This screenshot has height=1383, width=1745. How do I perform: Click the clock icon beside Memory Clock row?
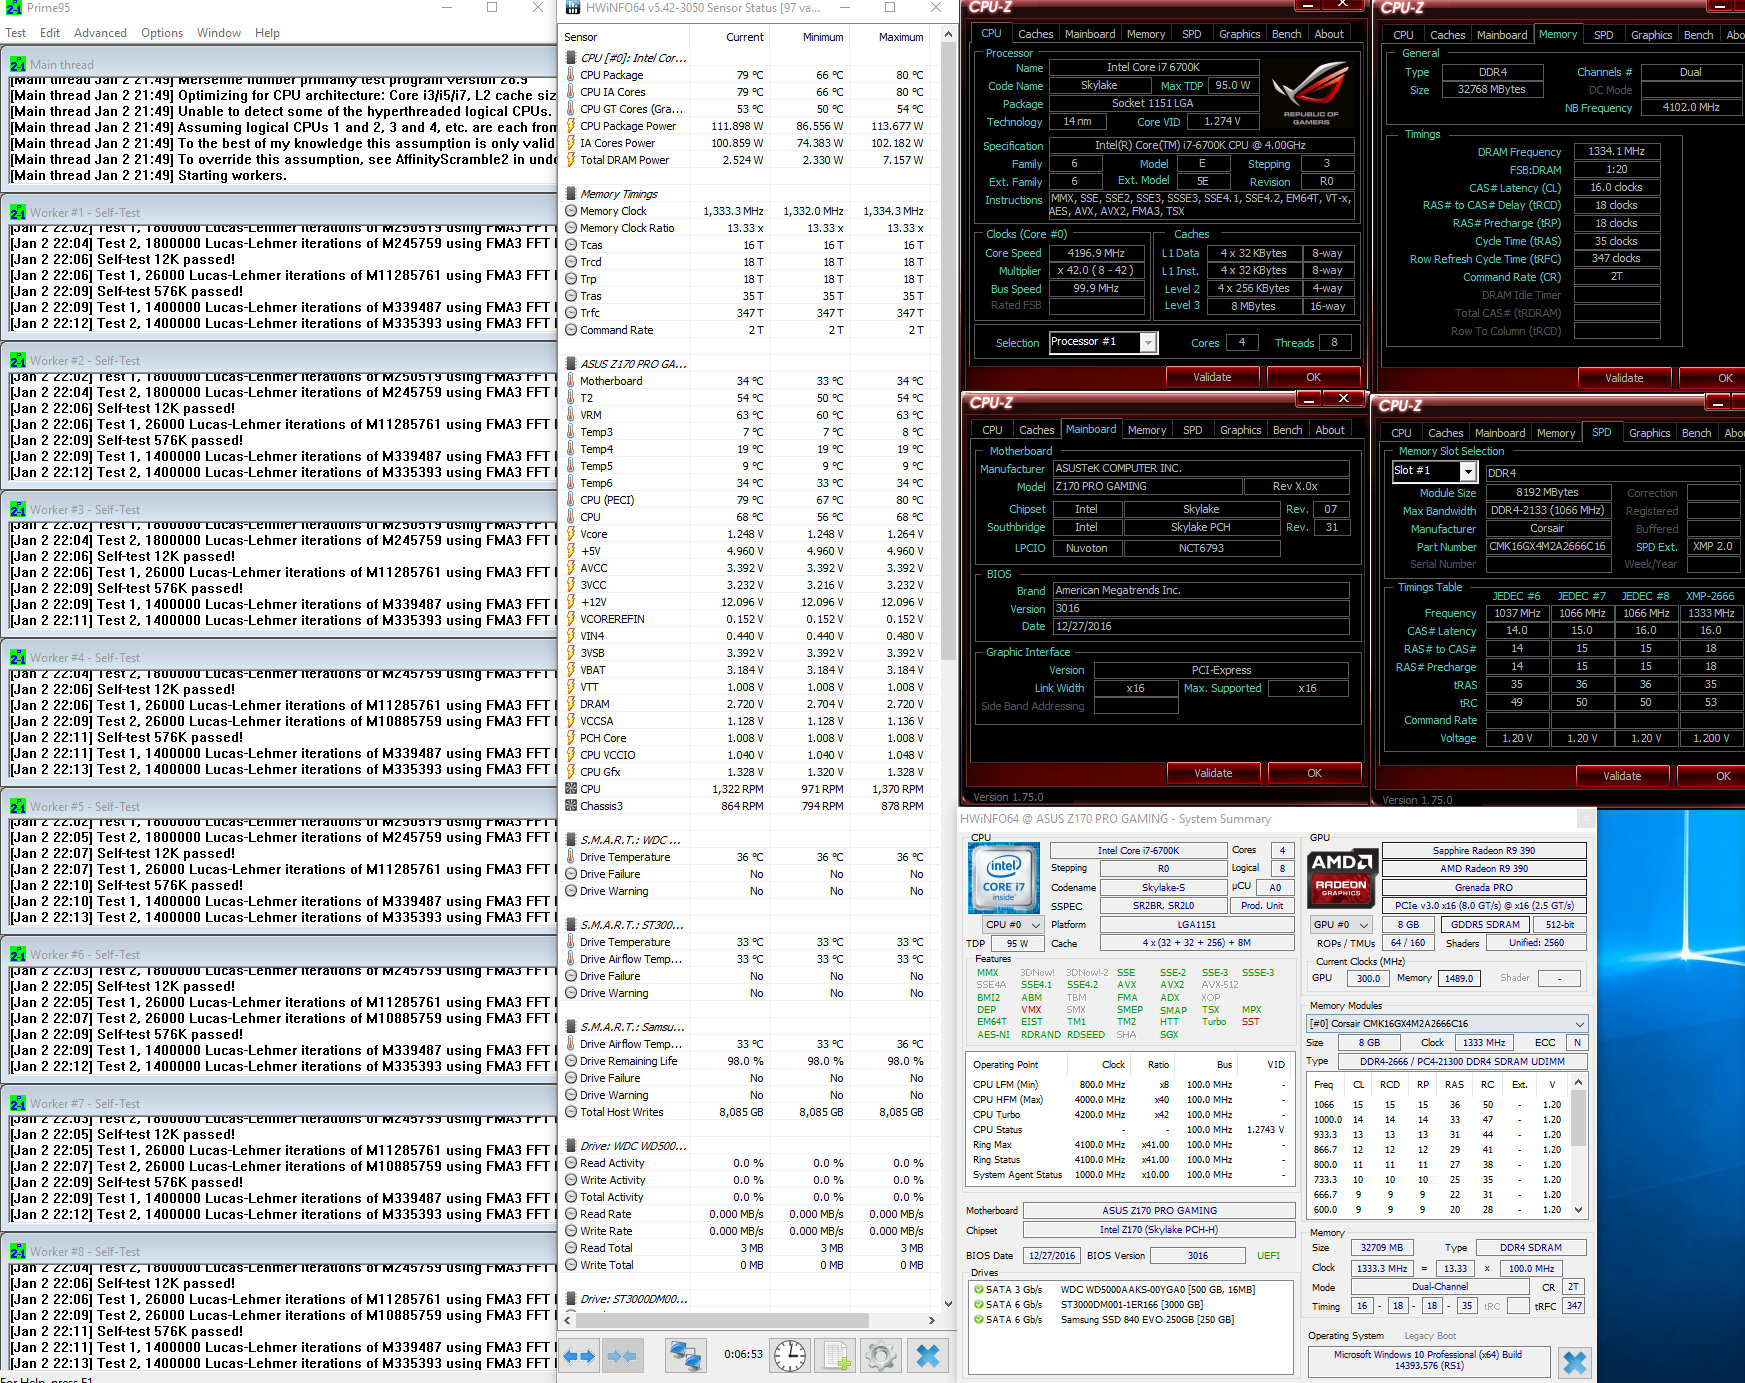571,211
